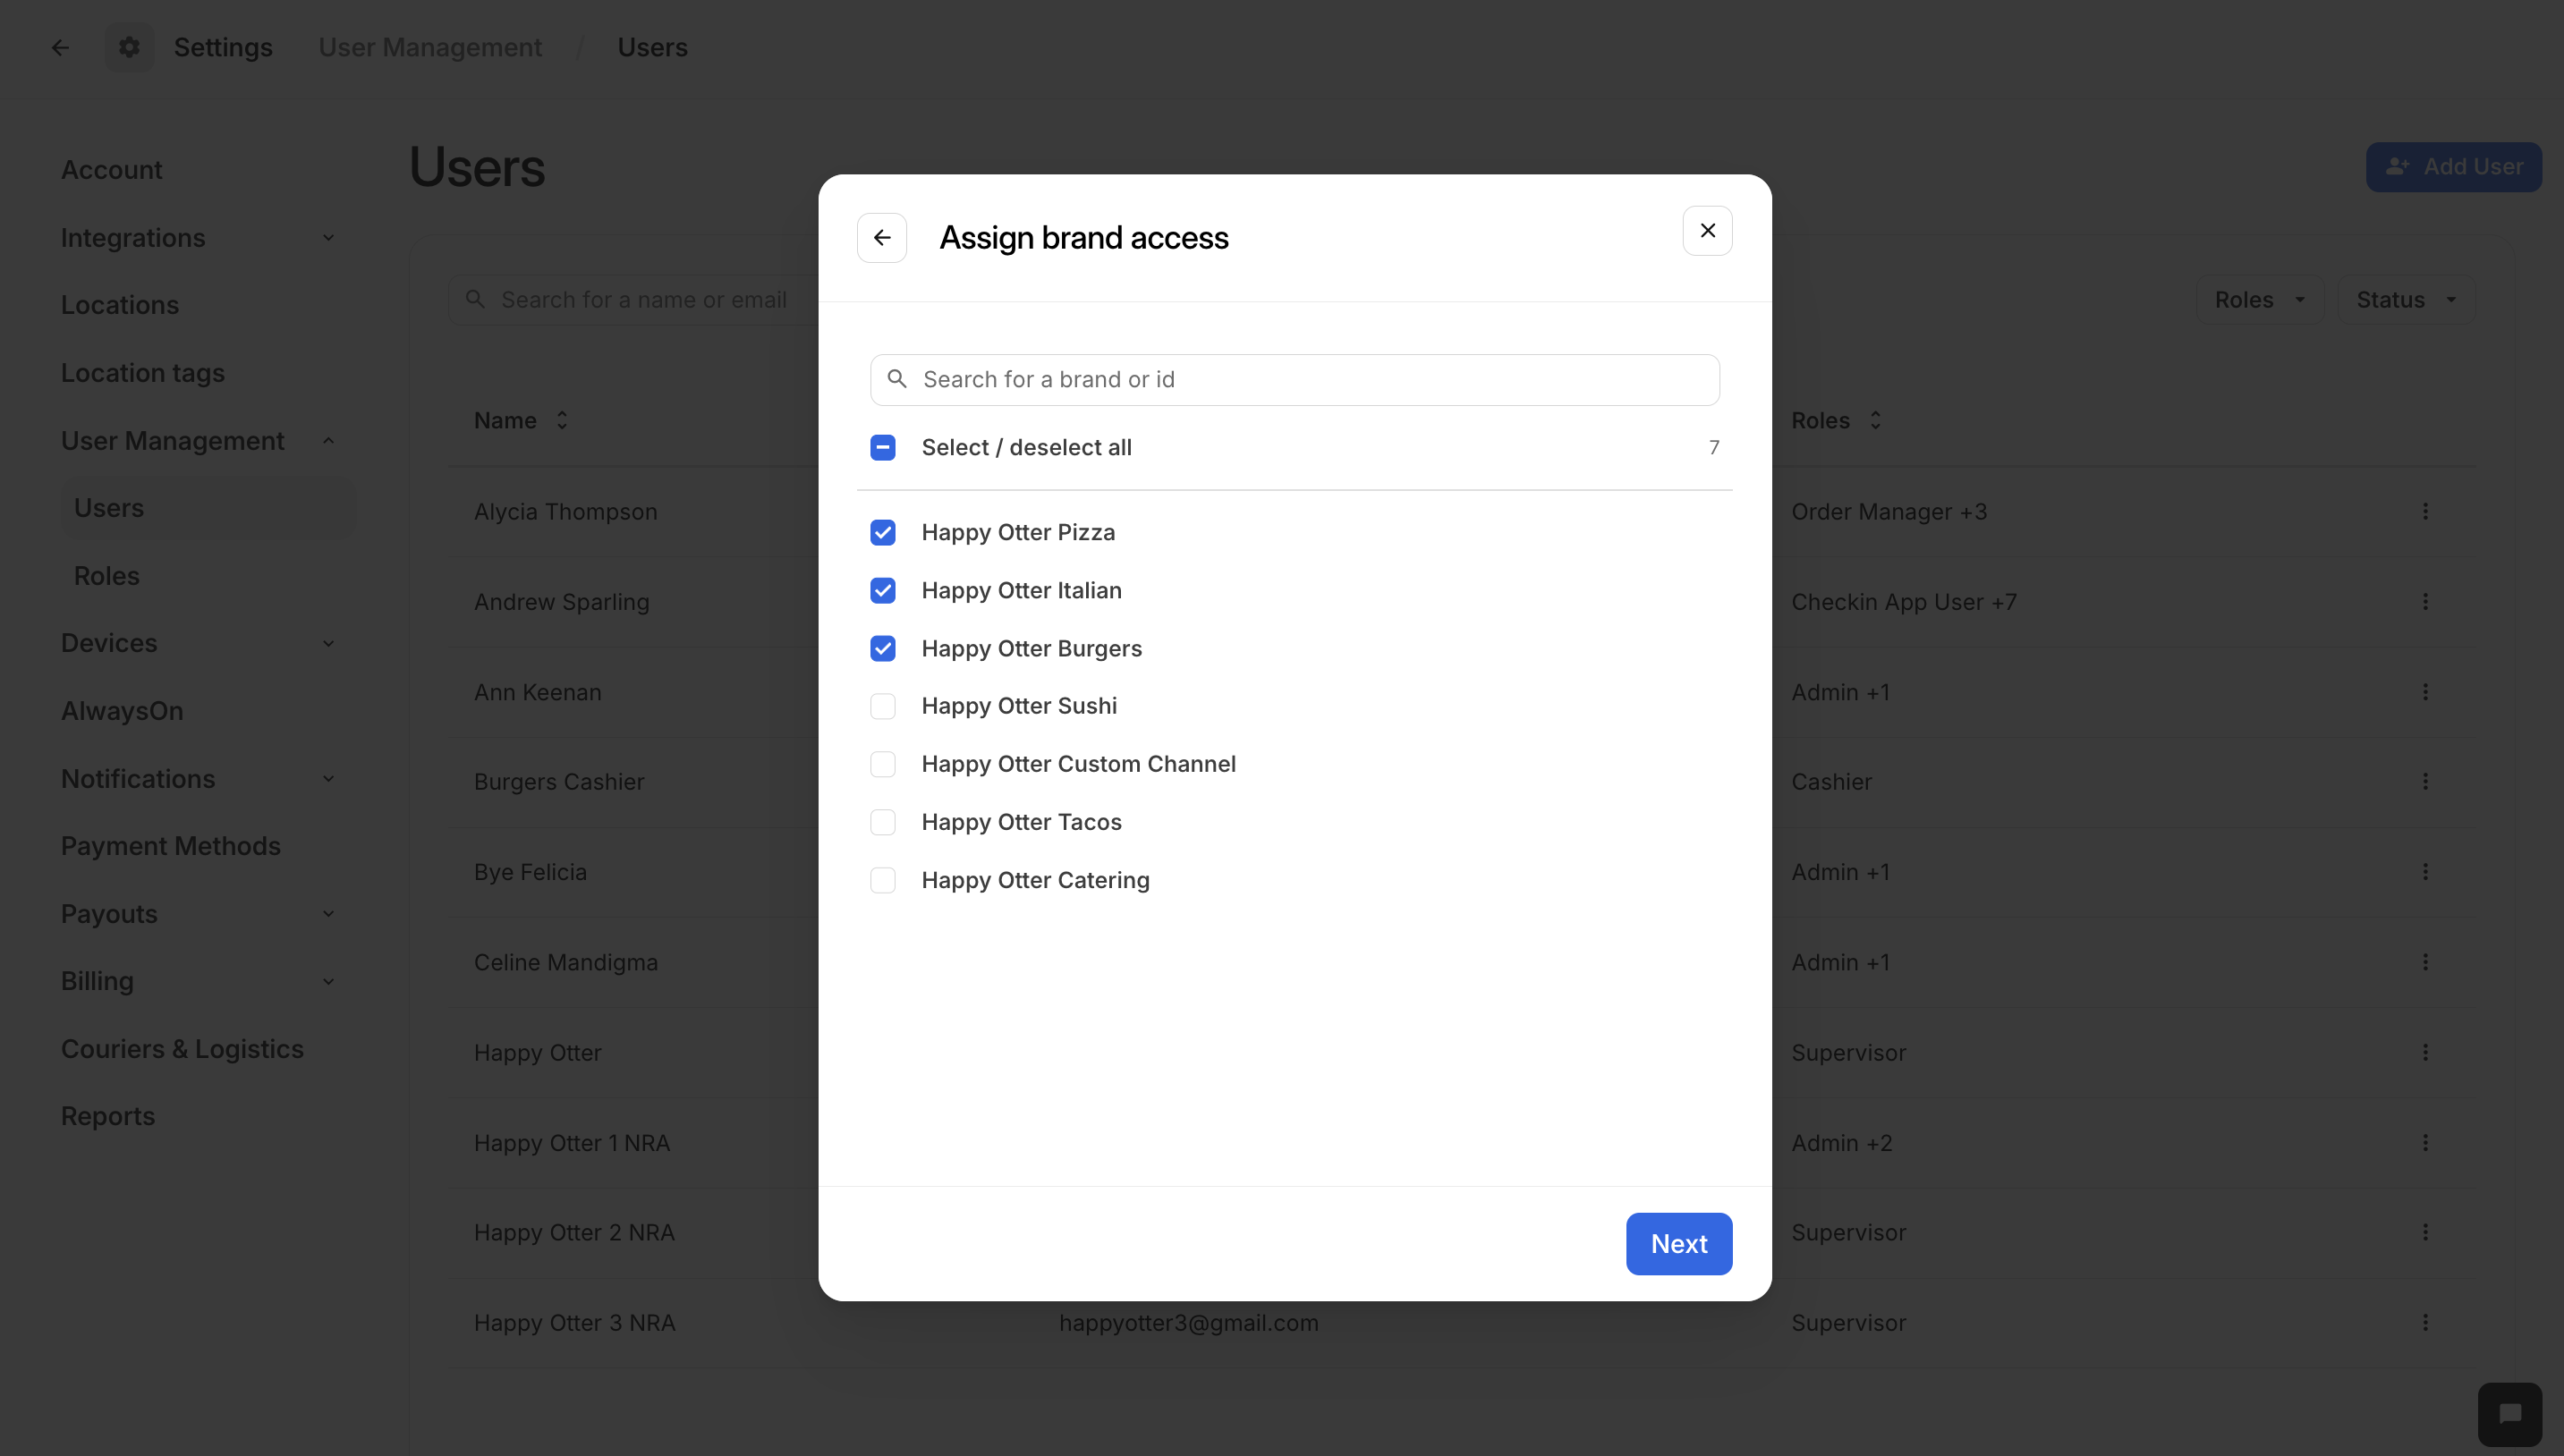Click the Add User button
The width and height of the screenshot is (2564, 1456).
[2454, 166]
